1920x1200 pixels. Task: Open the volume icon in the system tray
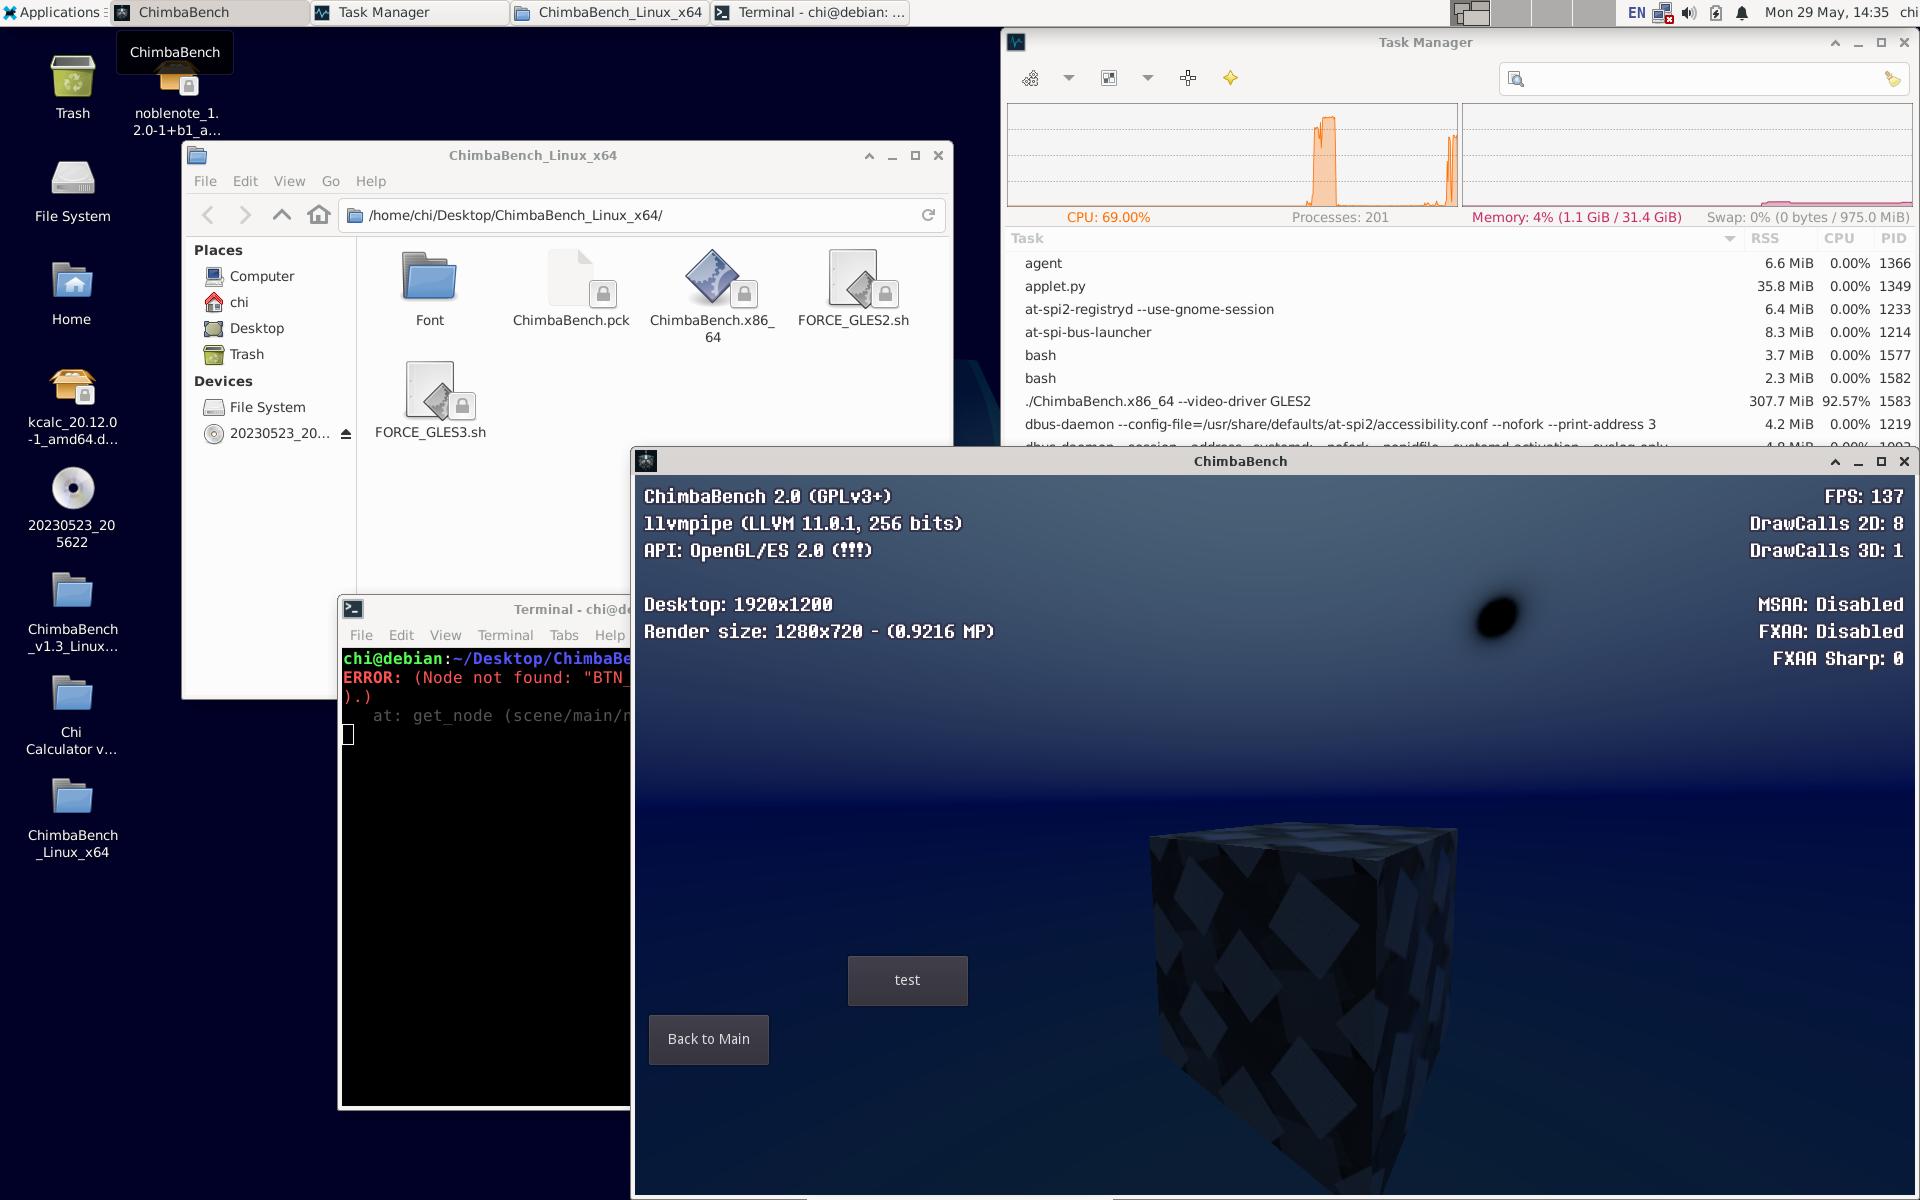pyautogui.click(x=1689, y=13)
